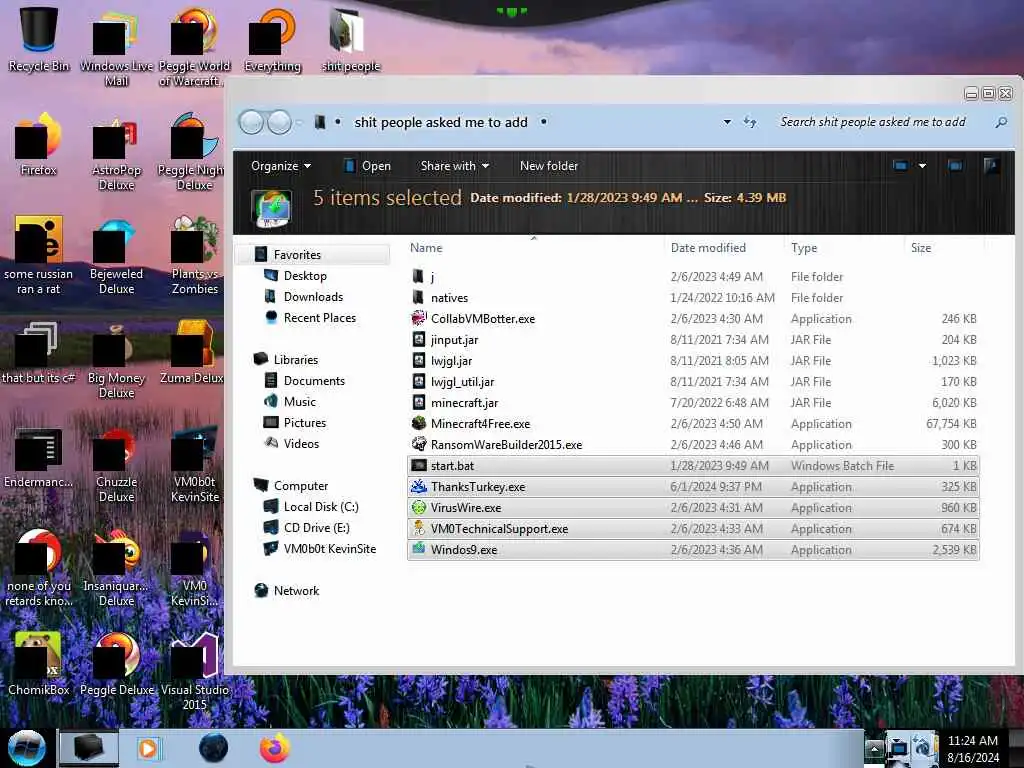This screenshot has height=768, width=1024.
Task: Select Recent Places in navigation pane
Action: pos(319,317)
